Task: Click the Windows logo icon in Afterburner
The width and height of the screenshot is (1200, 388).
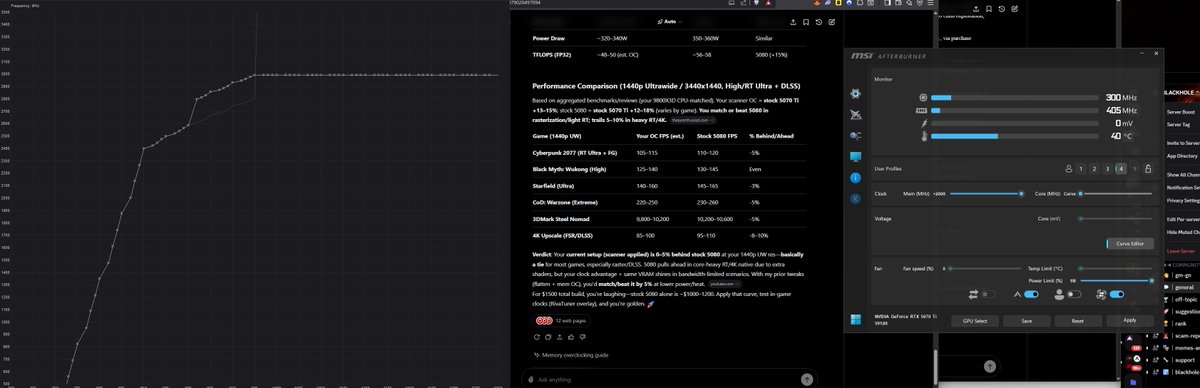Action: tap(855, 320)
